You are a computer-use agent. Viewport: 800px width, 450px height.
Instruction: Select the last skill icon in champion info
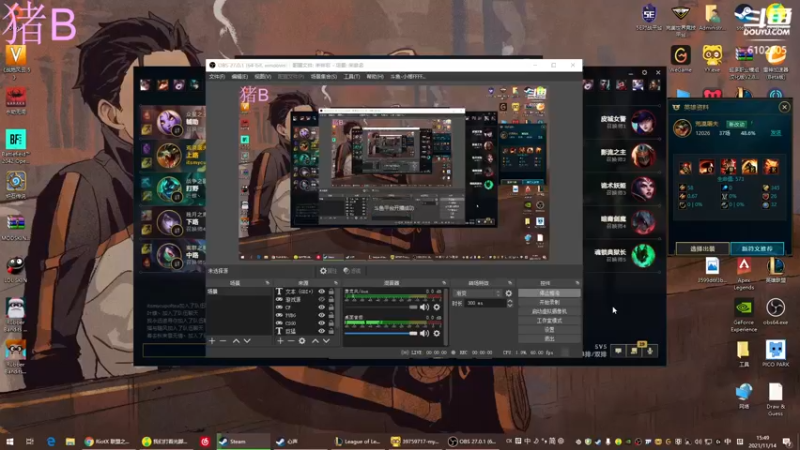click(771, 167)
